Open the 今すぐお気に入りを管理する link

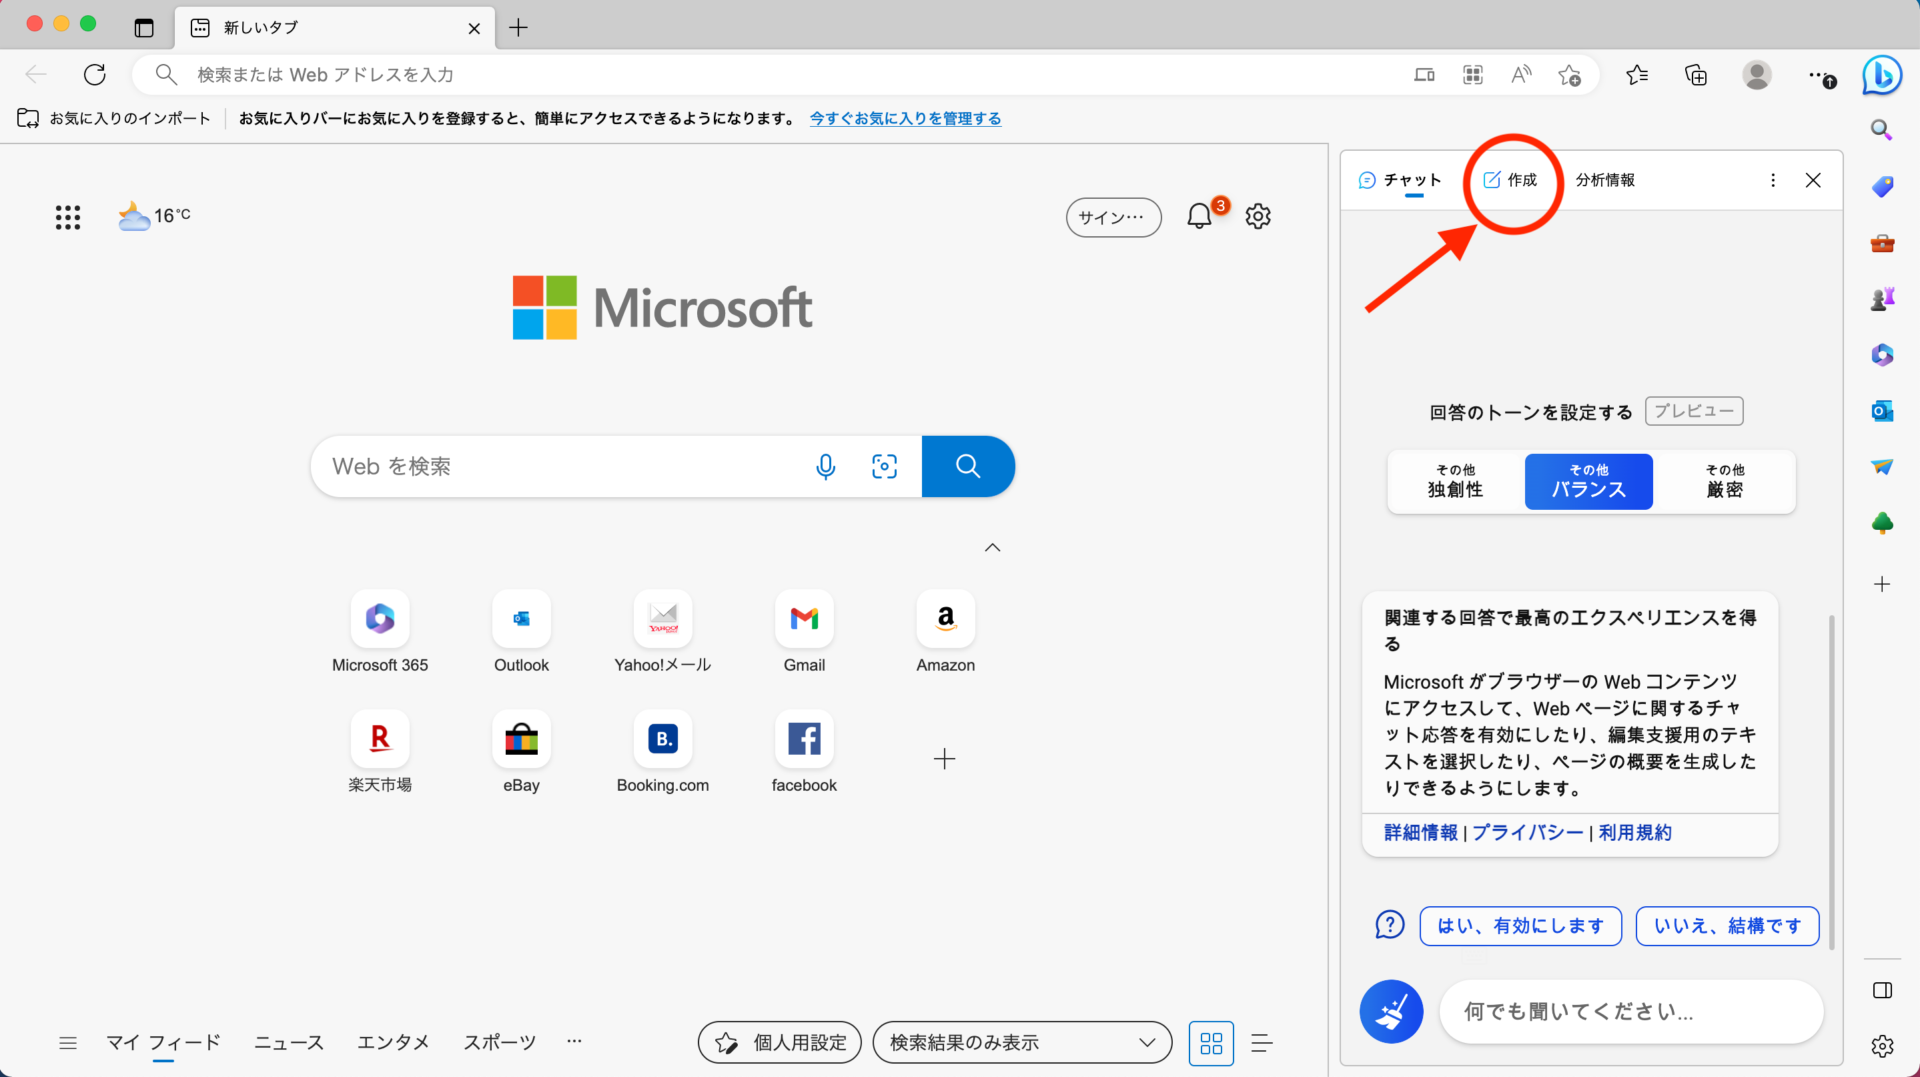click(x=905, y=118)
